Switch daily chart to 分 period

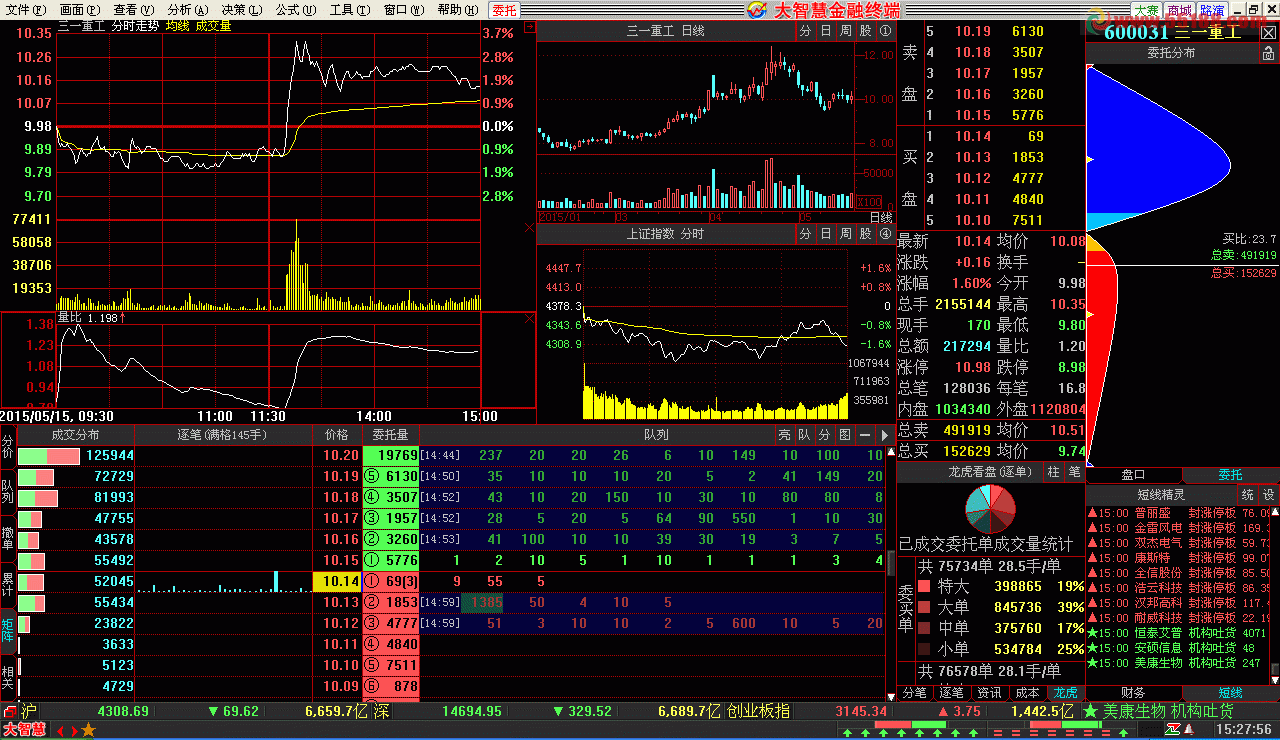806,31
